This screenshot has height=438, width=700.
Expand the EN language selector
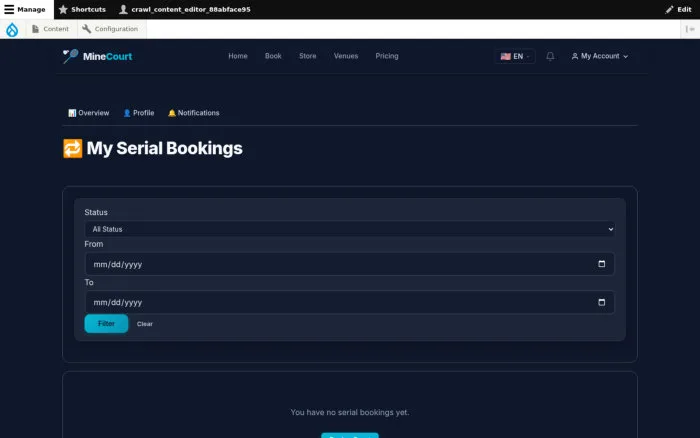[514, 56]
